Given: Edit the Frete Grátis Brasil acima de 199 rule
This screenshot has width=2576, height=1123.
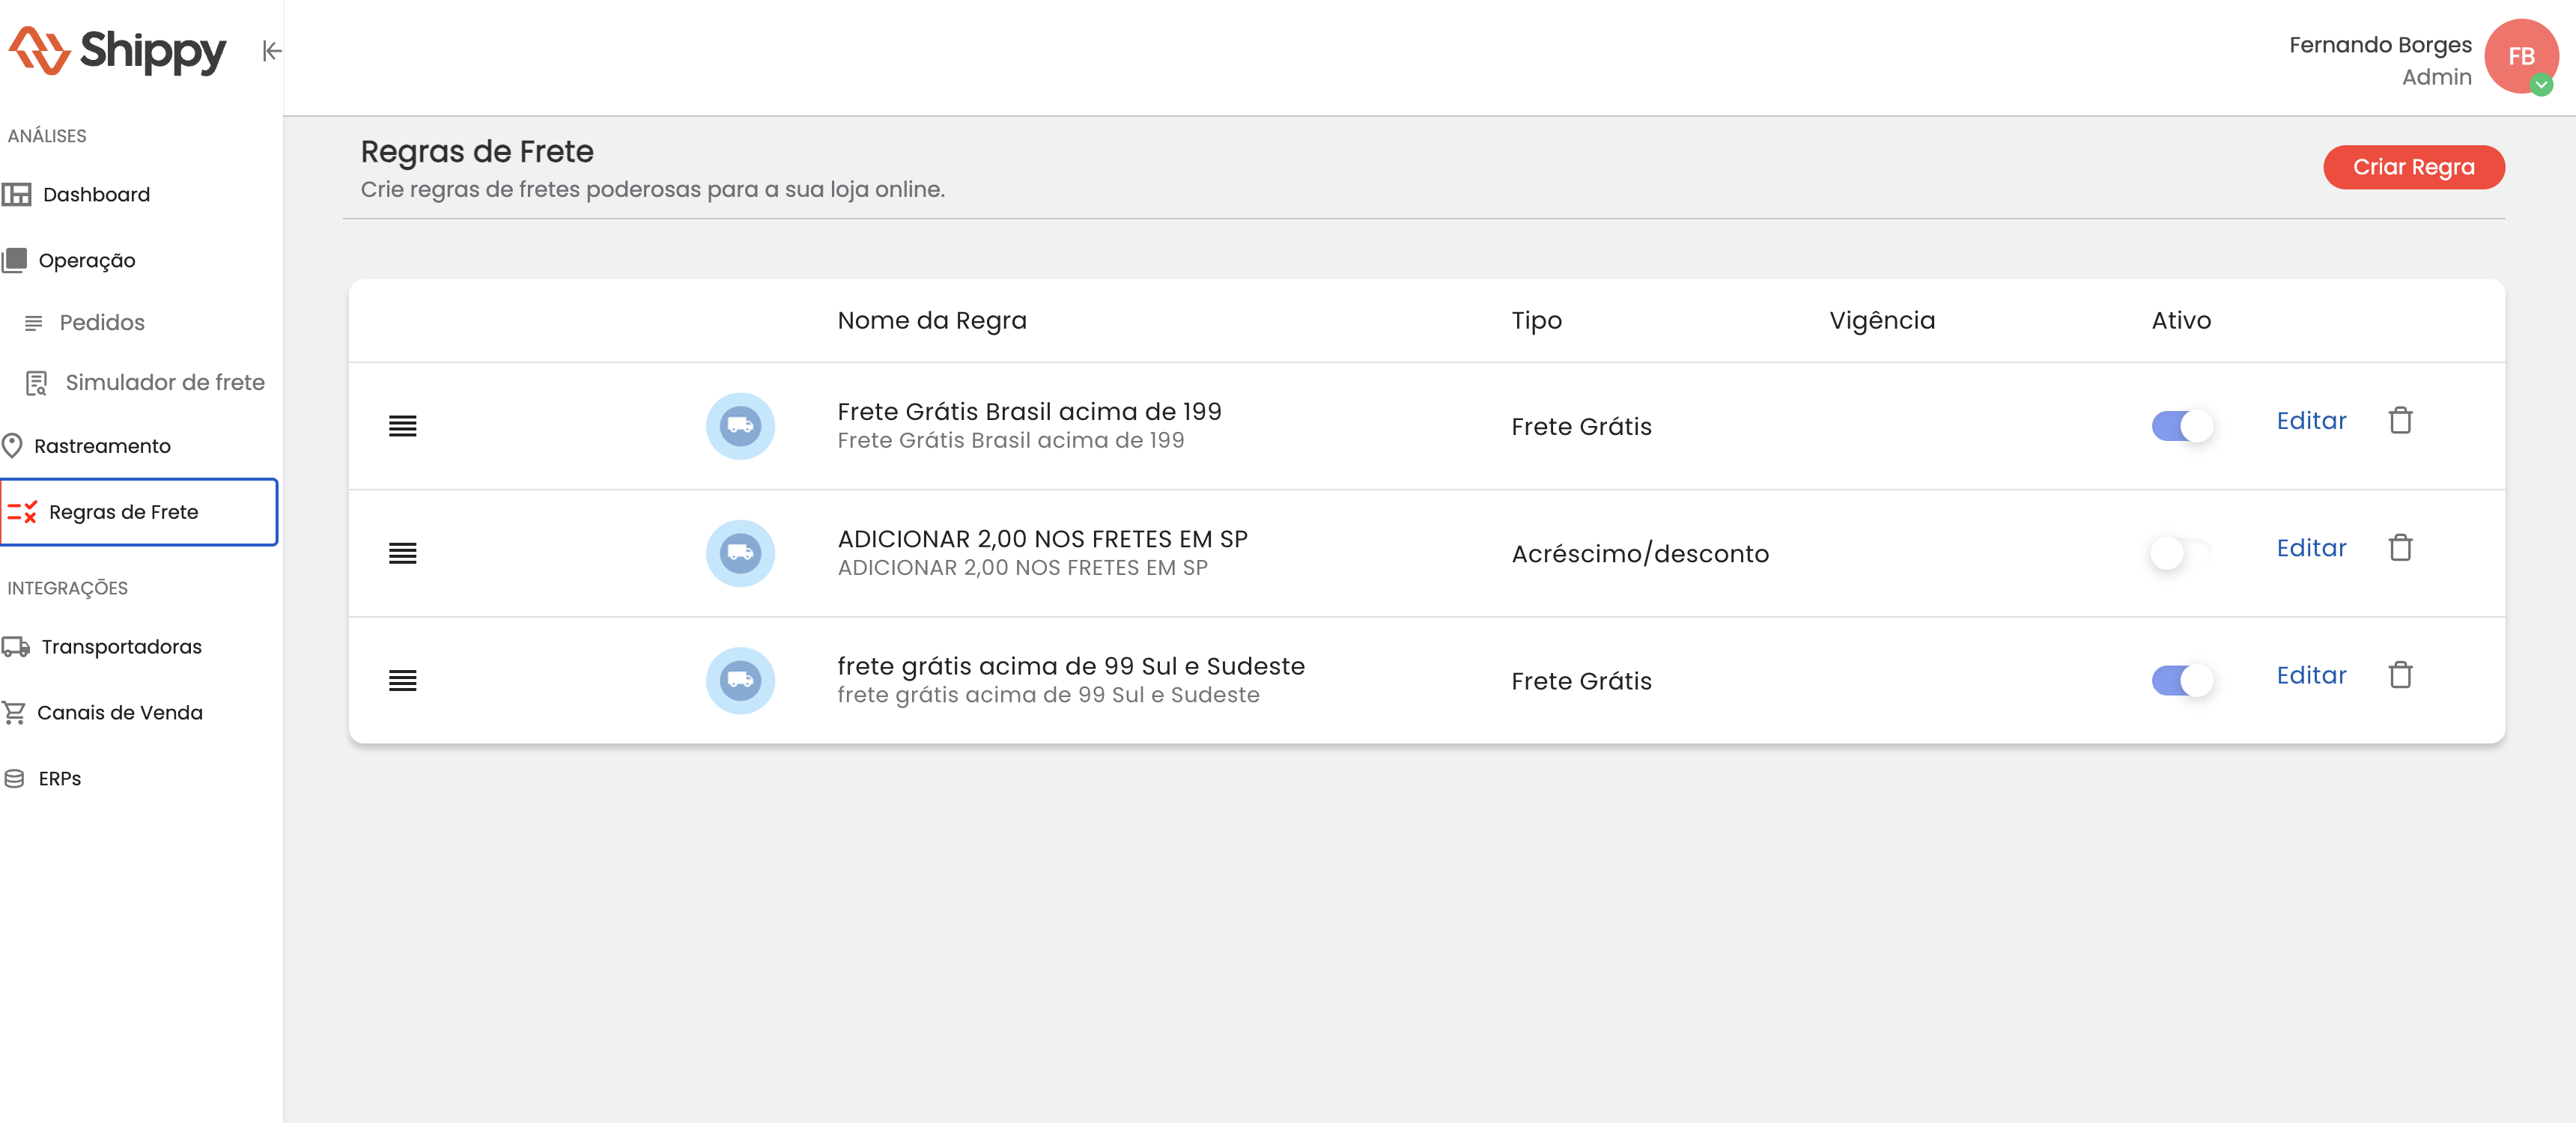Looking at the screenshot, I should (x=2310, y=421).
